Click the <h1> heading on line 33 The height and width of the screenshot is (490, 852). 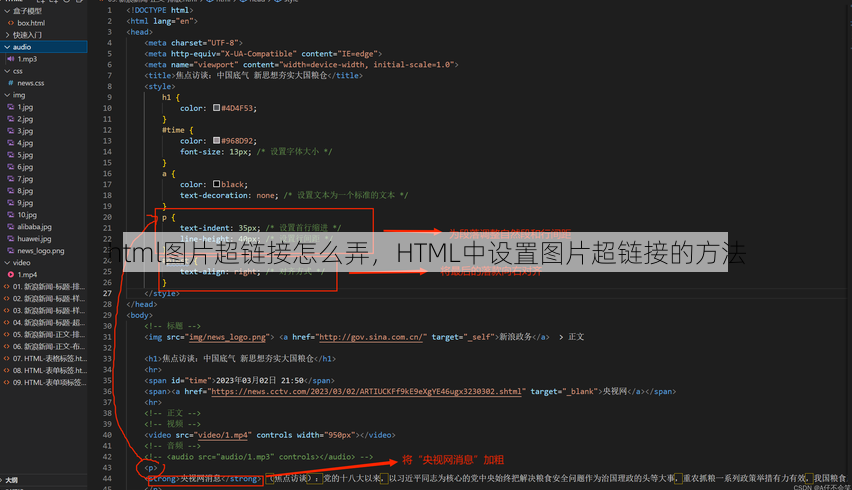pos(240,359)
